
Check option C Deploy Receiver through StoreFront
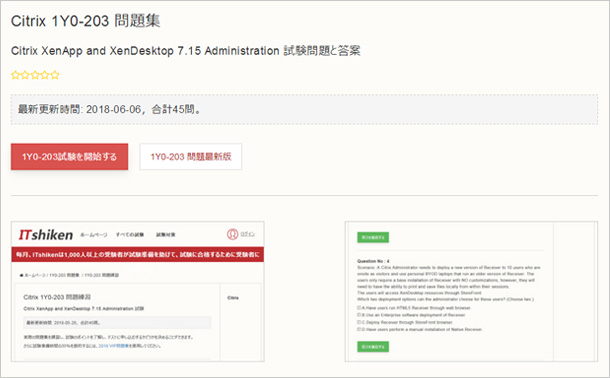359,322
